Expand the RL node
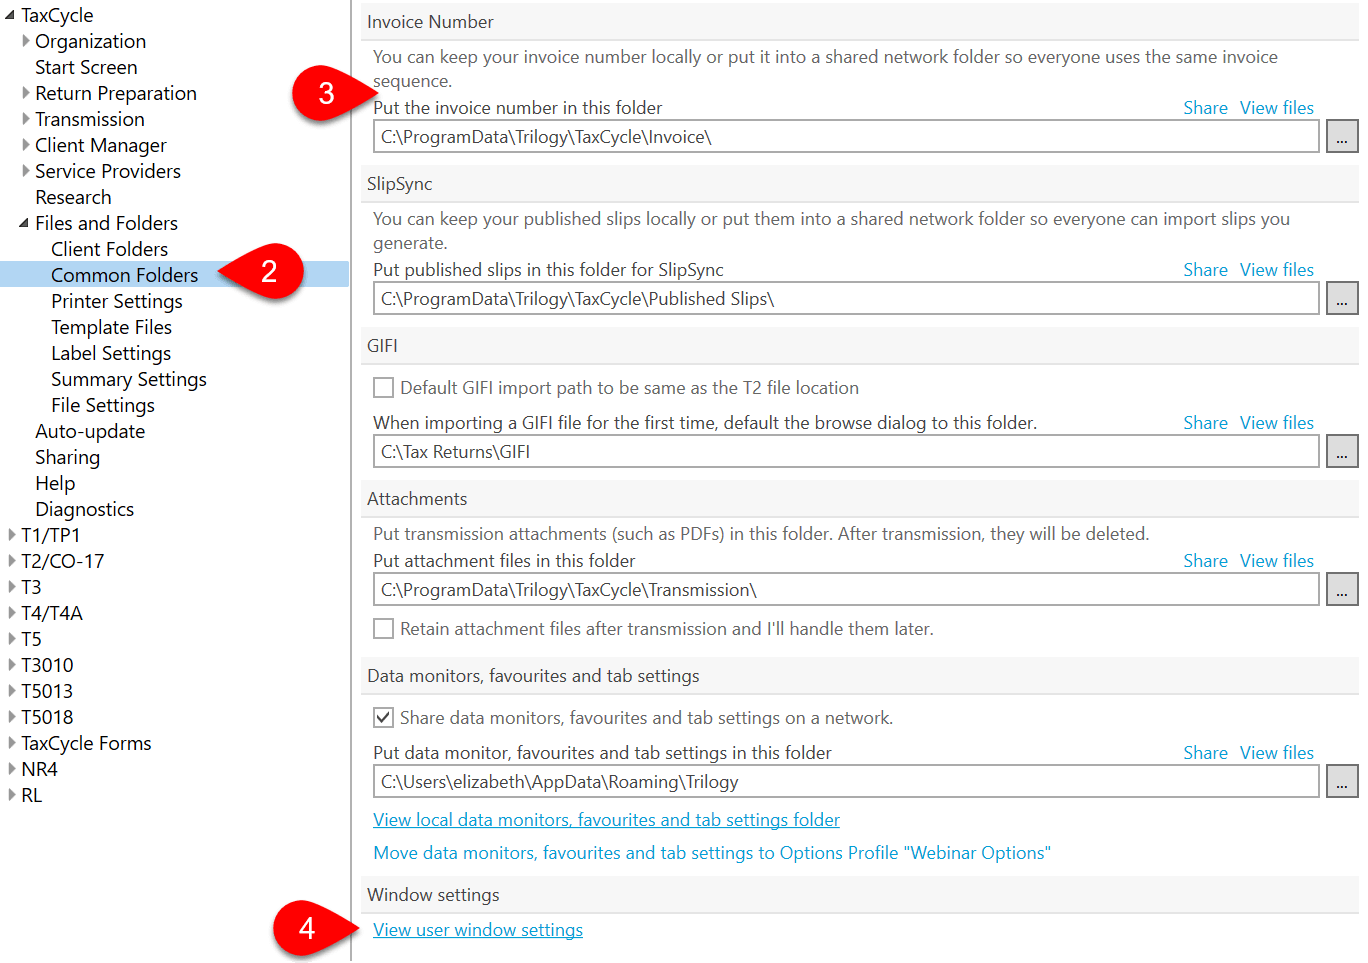This screenshot has height=963, width=1368. pos(11,795)
